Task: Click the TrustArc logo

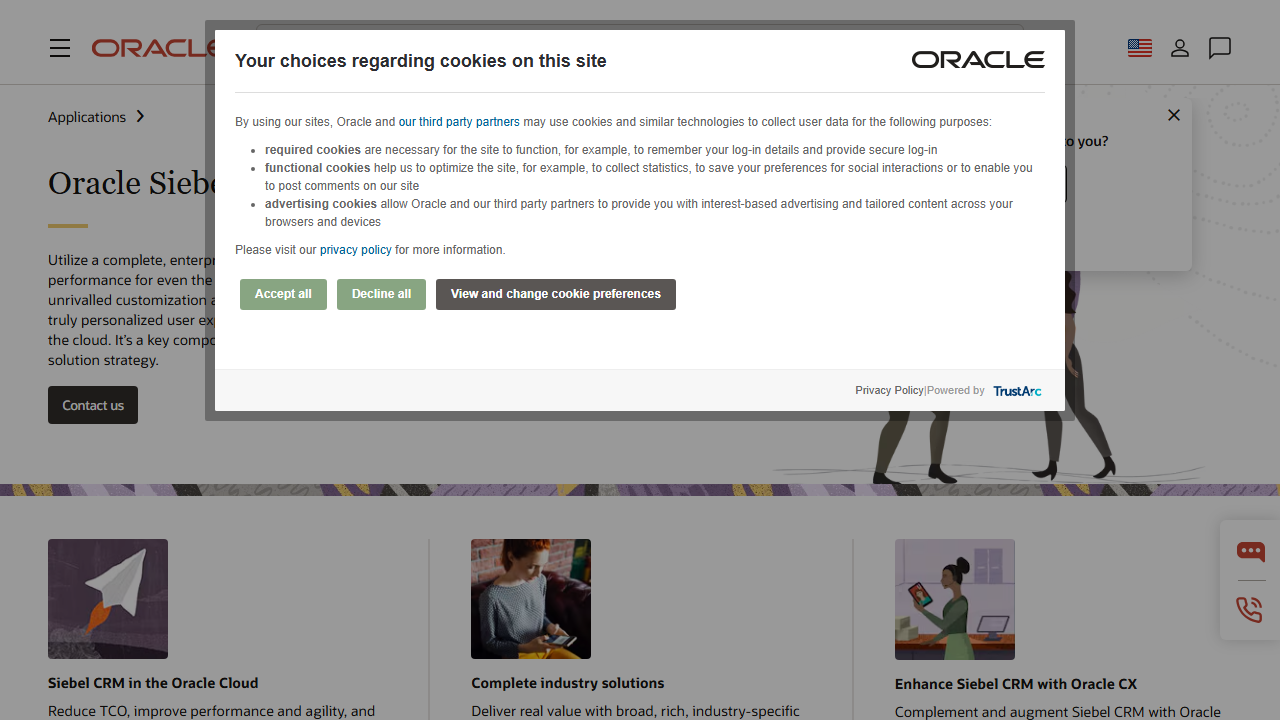Action: (1017, 391)
